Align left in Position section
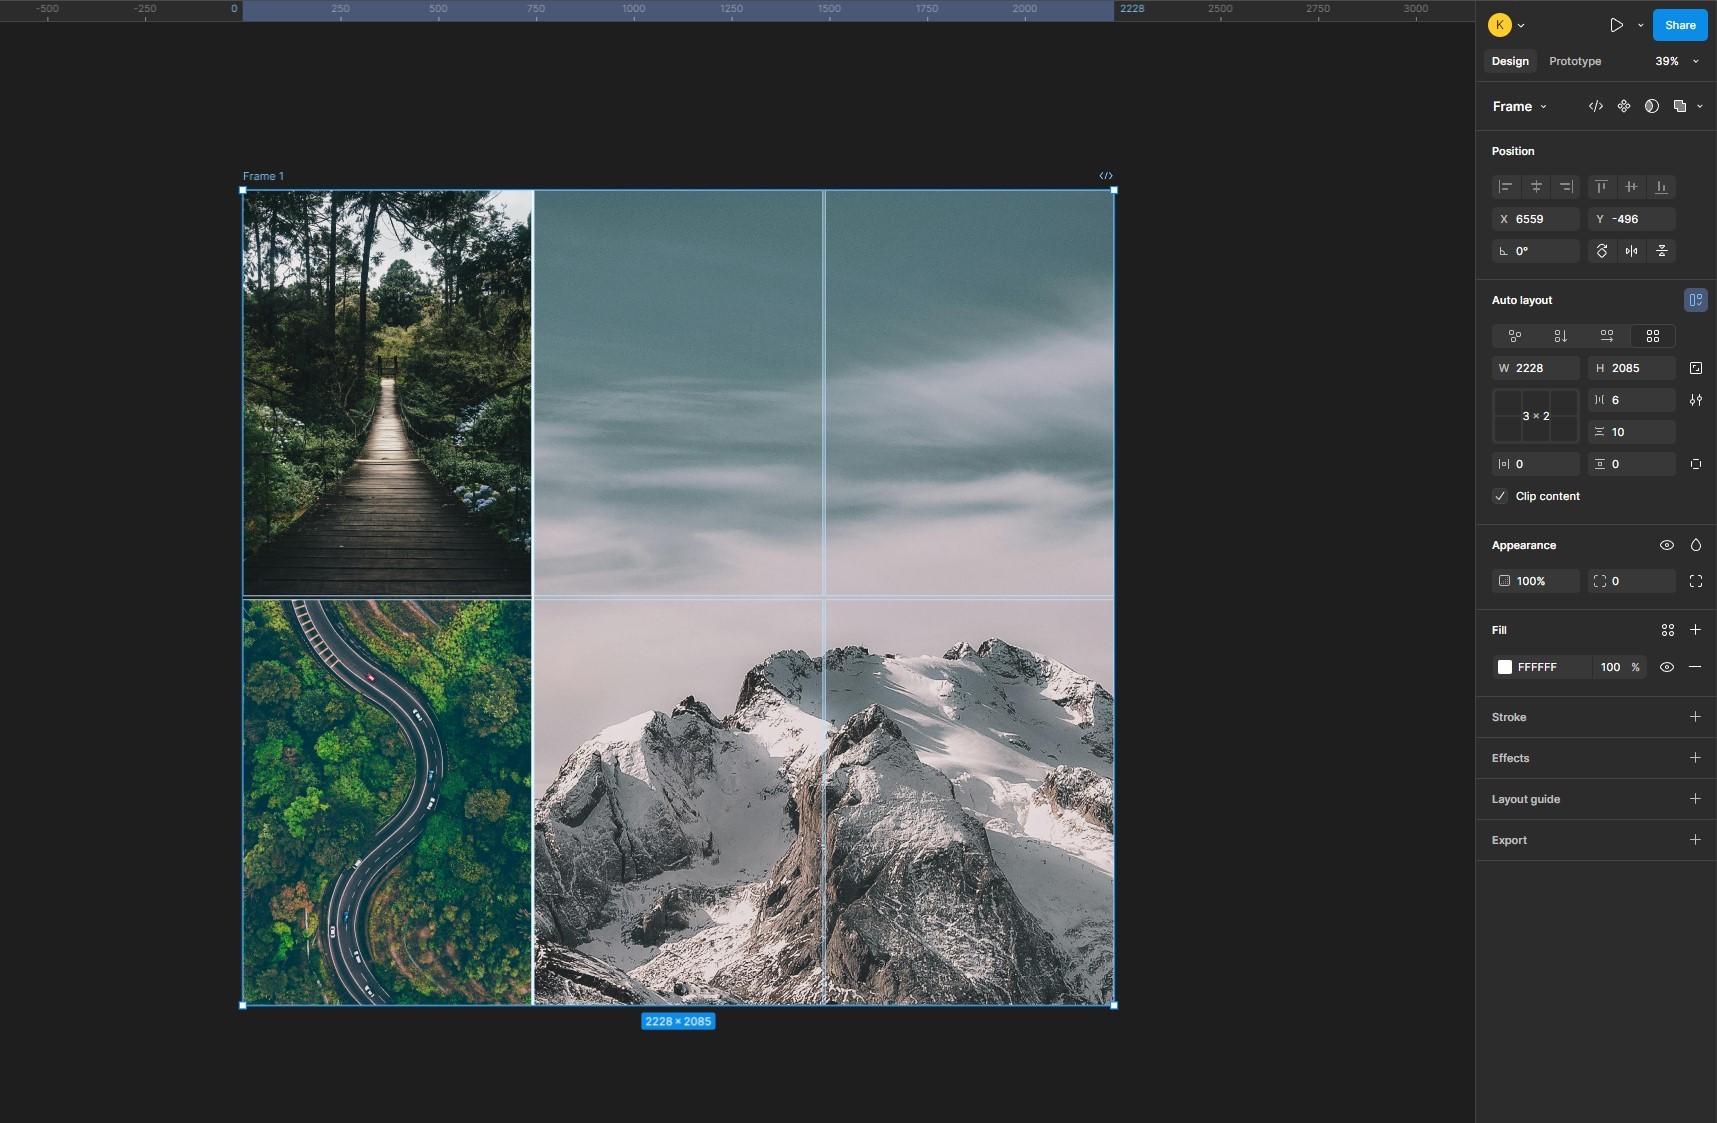This screenshot has width=1717, height=1123. coord(1506,187)
